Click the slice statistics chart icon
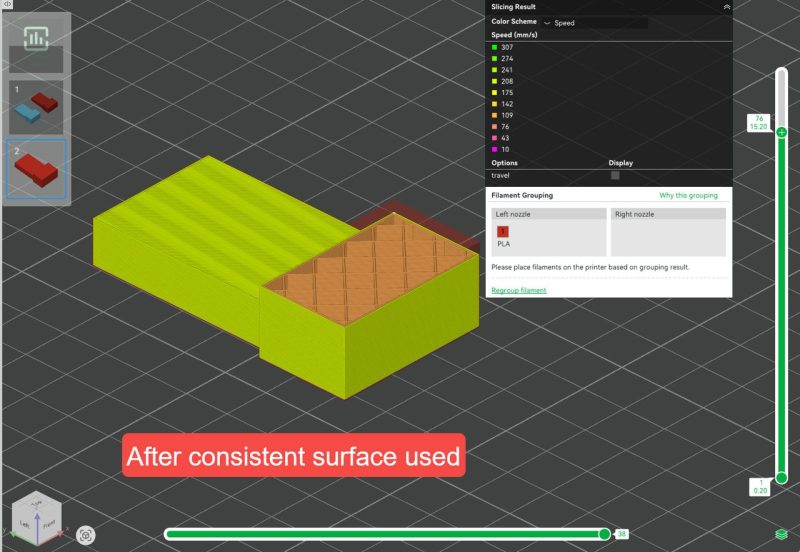The image size is (800, 552). tap(37, 41)
